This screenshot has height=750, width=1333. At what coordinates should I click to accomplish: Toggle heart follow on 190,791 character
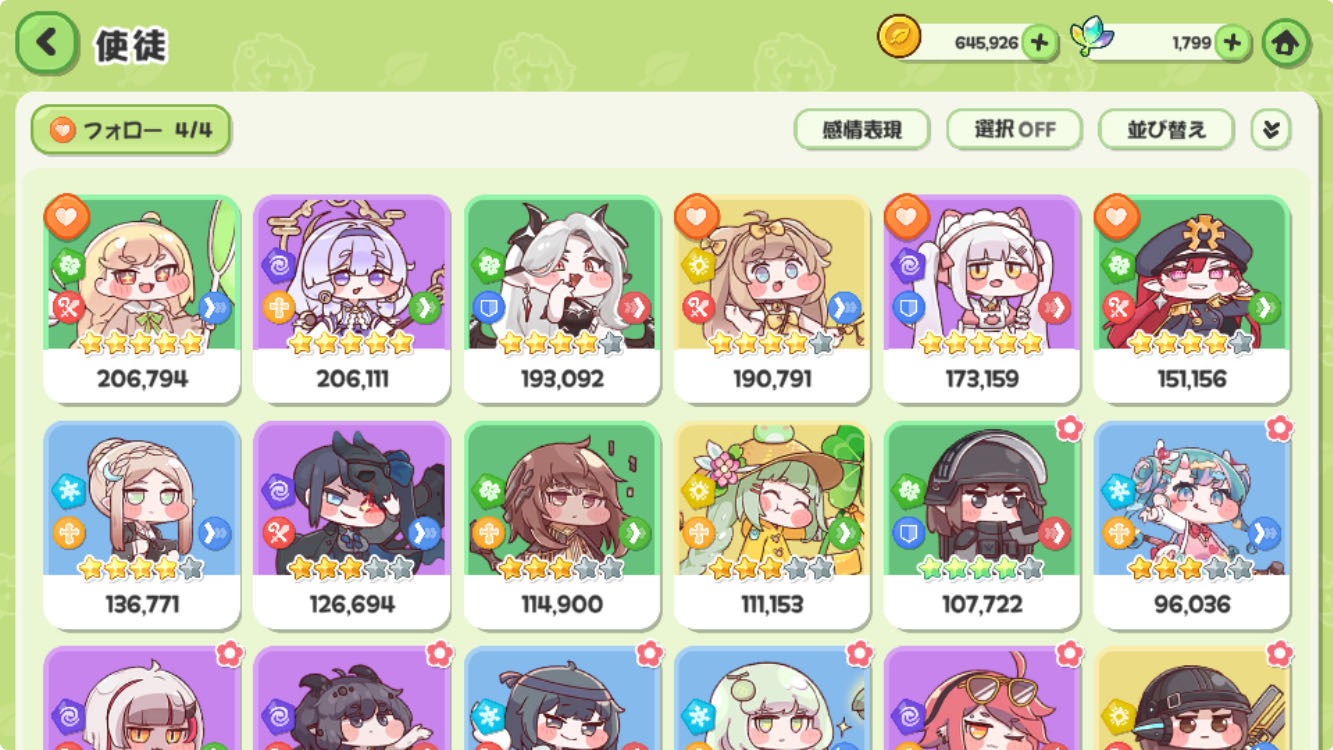(697, 217)
